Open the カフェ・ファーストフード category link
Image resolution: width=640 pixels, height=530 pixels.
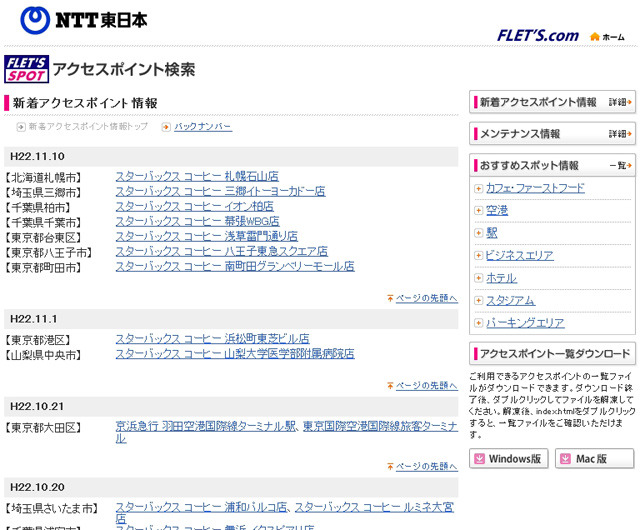(x=535, y=188)
